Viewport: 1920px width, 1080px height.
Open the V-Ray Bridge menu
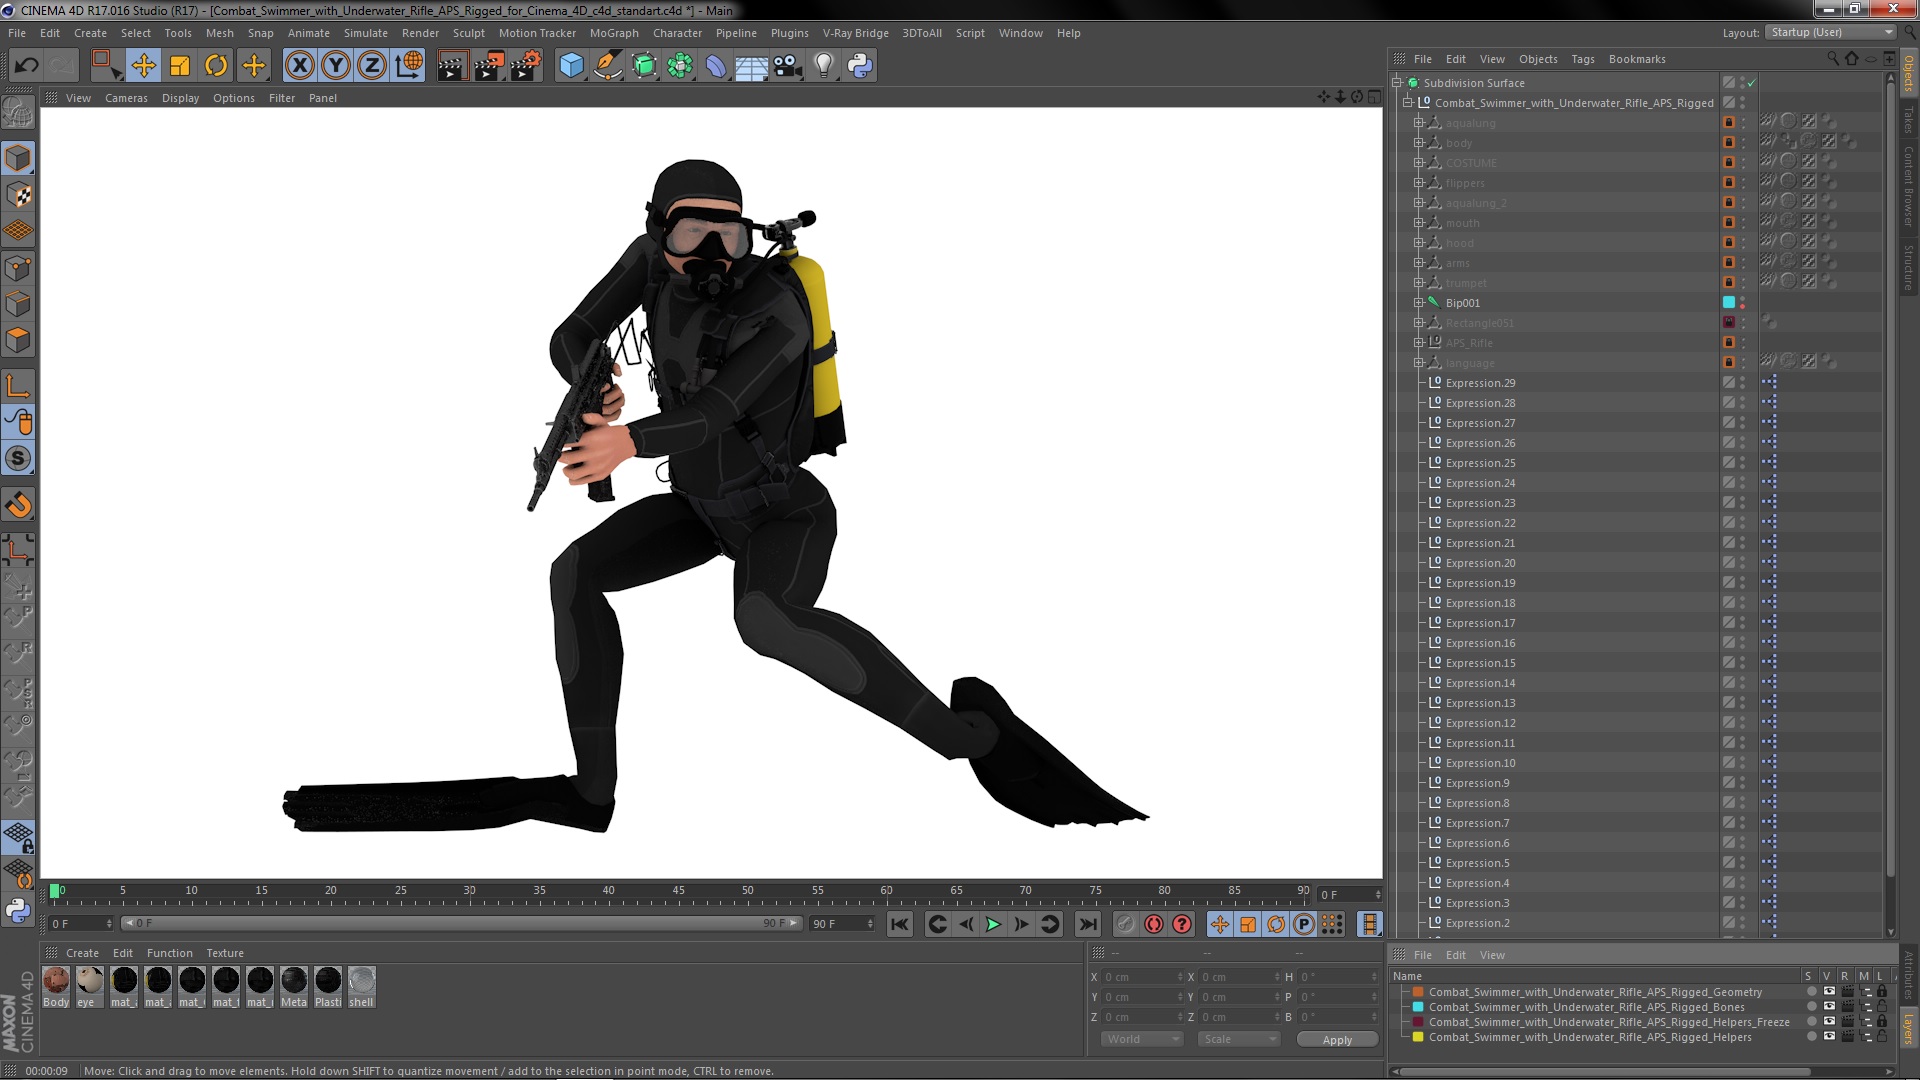click(x=855, y=33)
